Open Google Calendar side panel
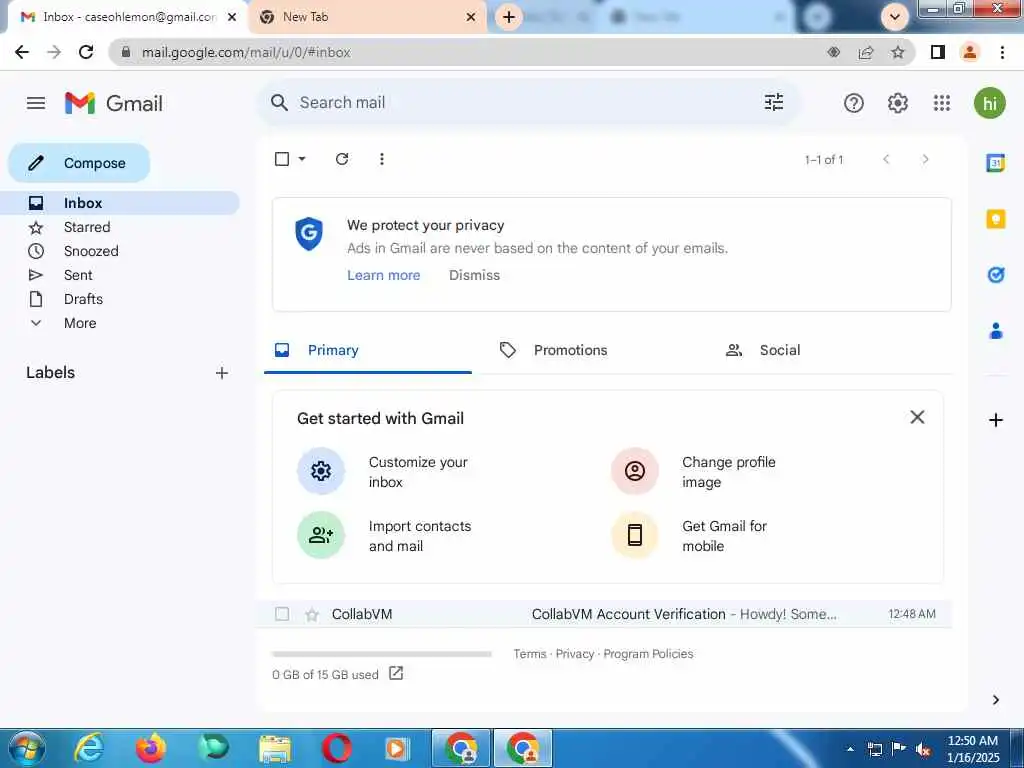The width and height of the screenshot is (1024, 768). coord(995,163)
